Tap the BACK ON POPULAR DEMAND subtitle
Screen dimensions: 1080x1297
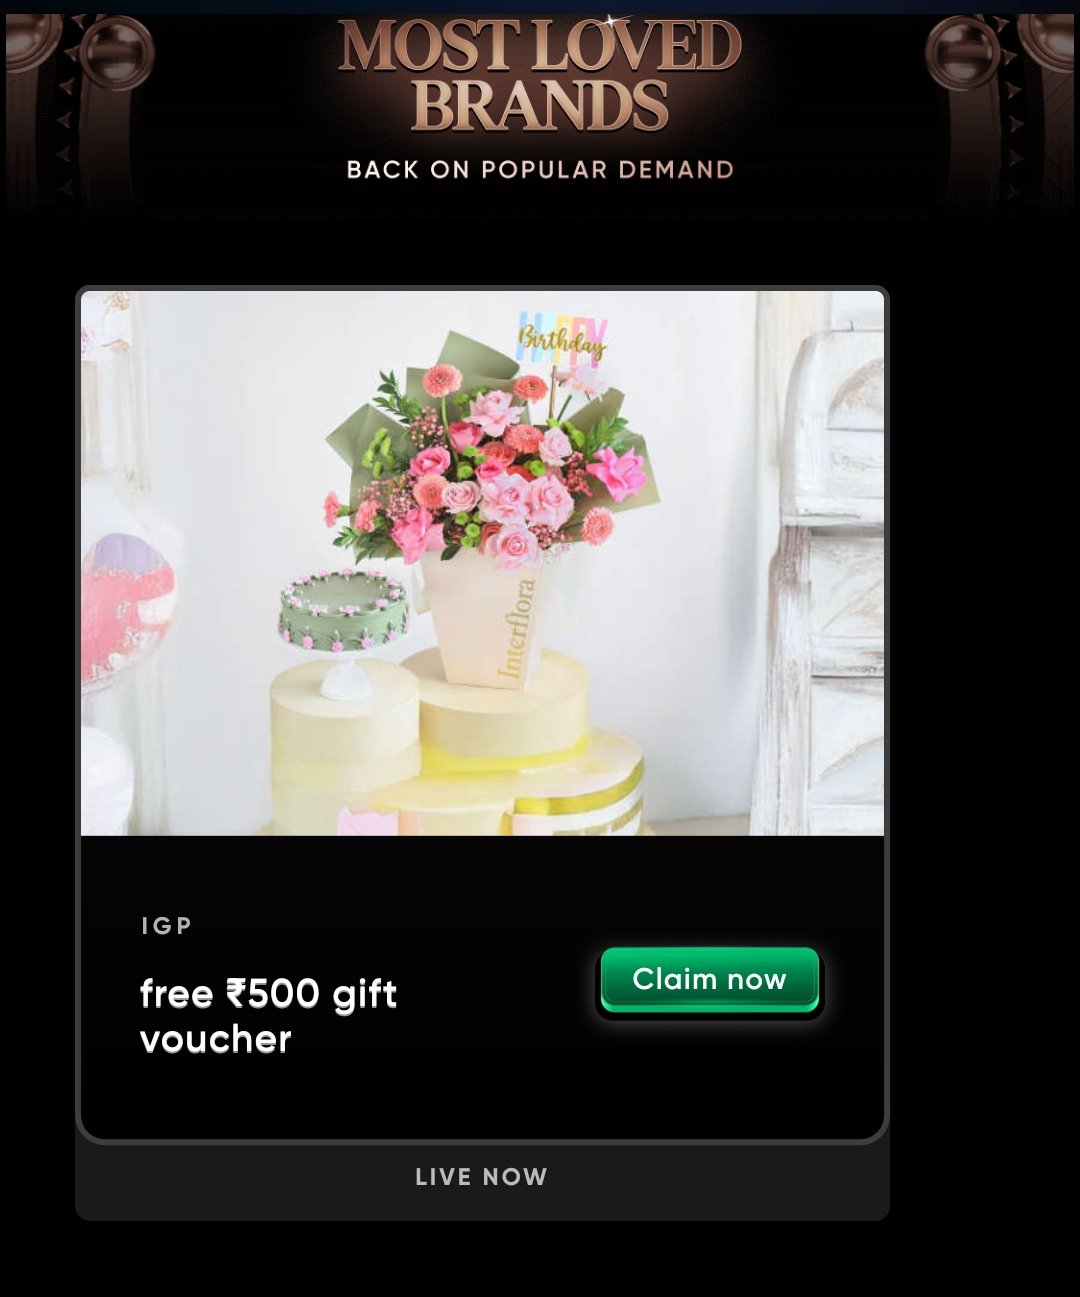(540, 170)
